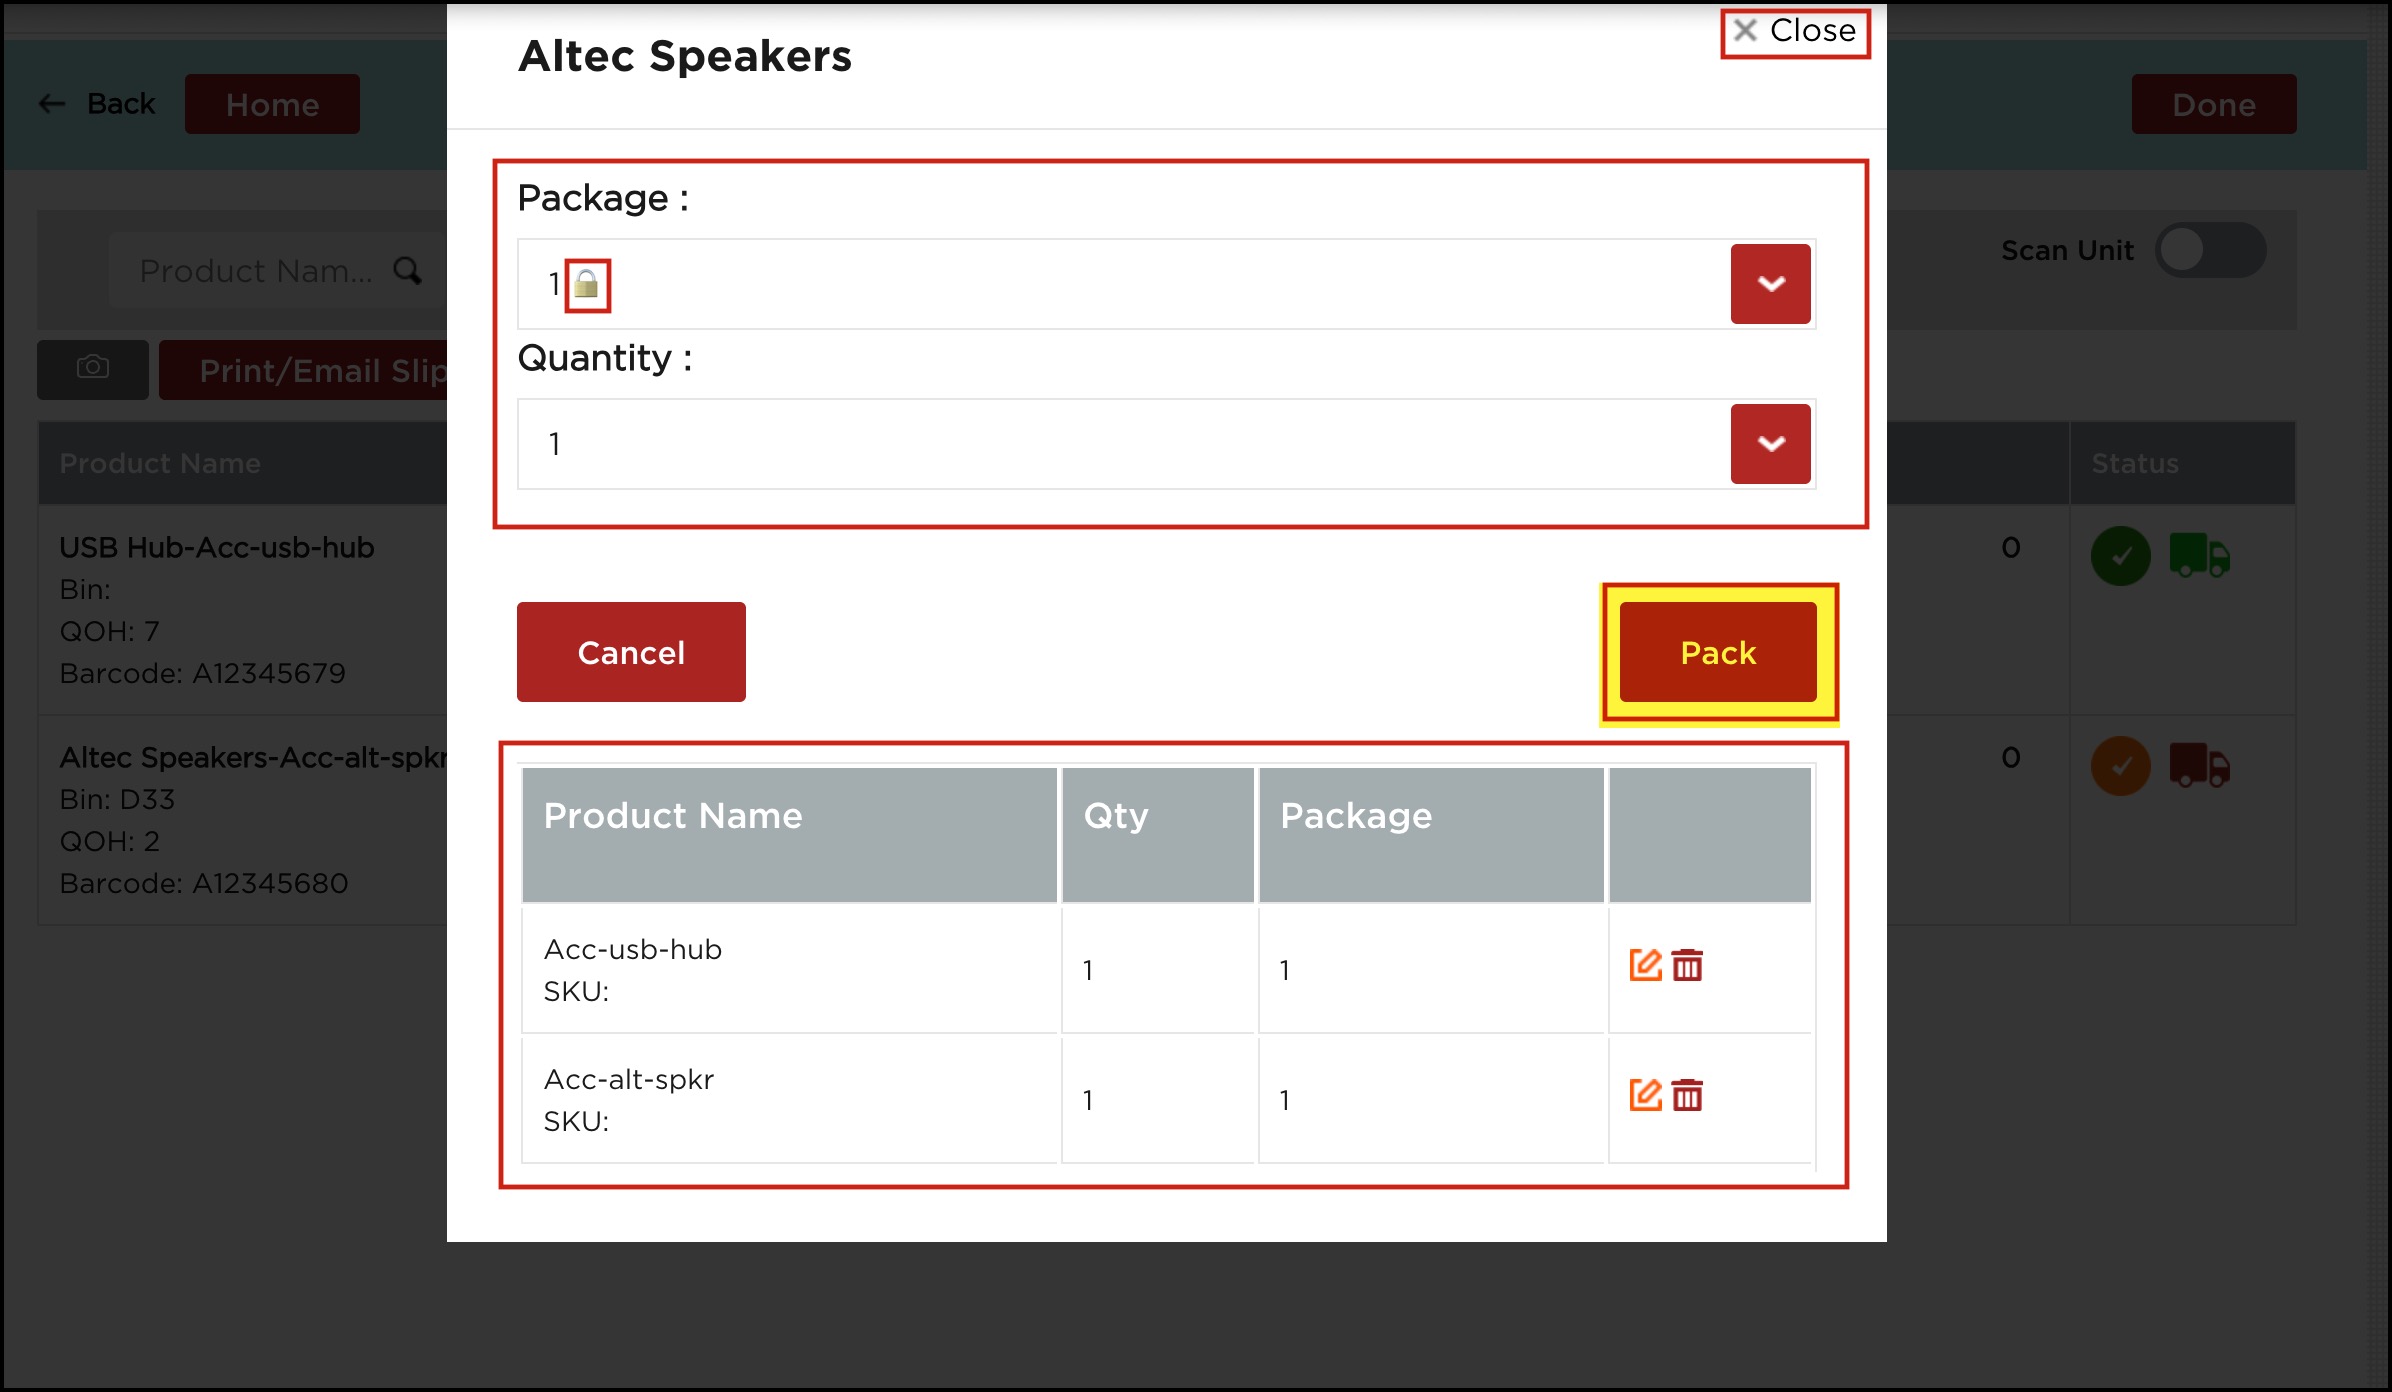The width and height of the screenshot is (2392, 1392).
Task: Expand the Quantity dropdown arrow
Action: click(1770, 444)
